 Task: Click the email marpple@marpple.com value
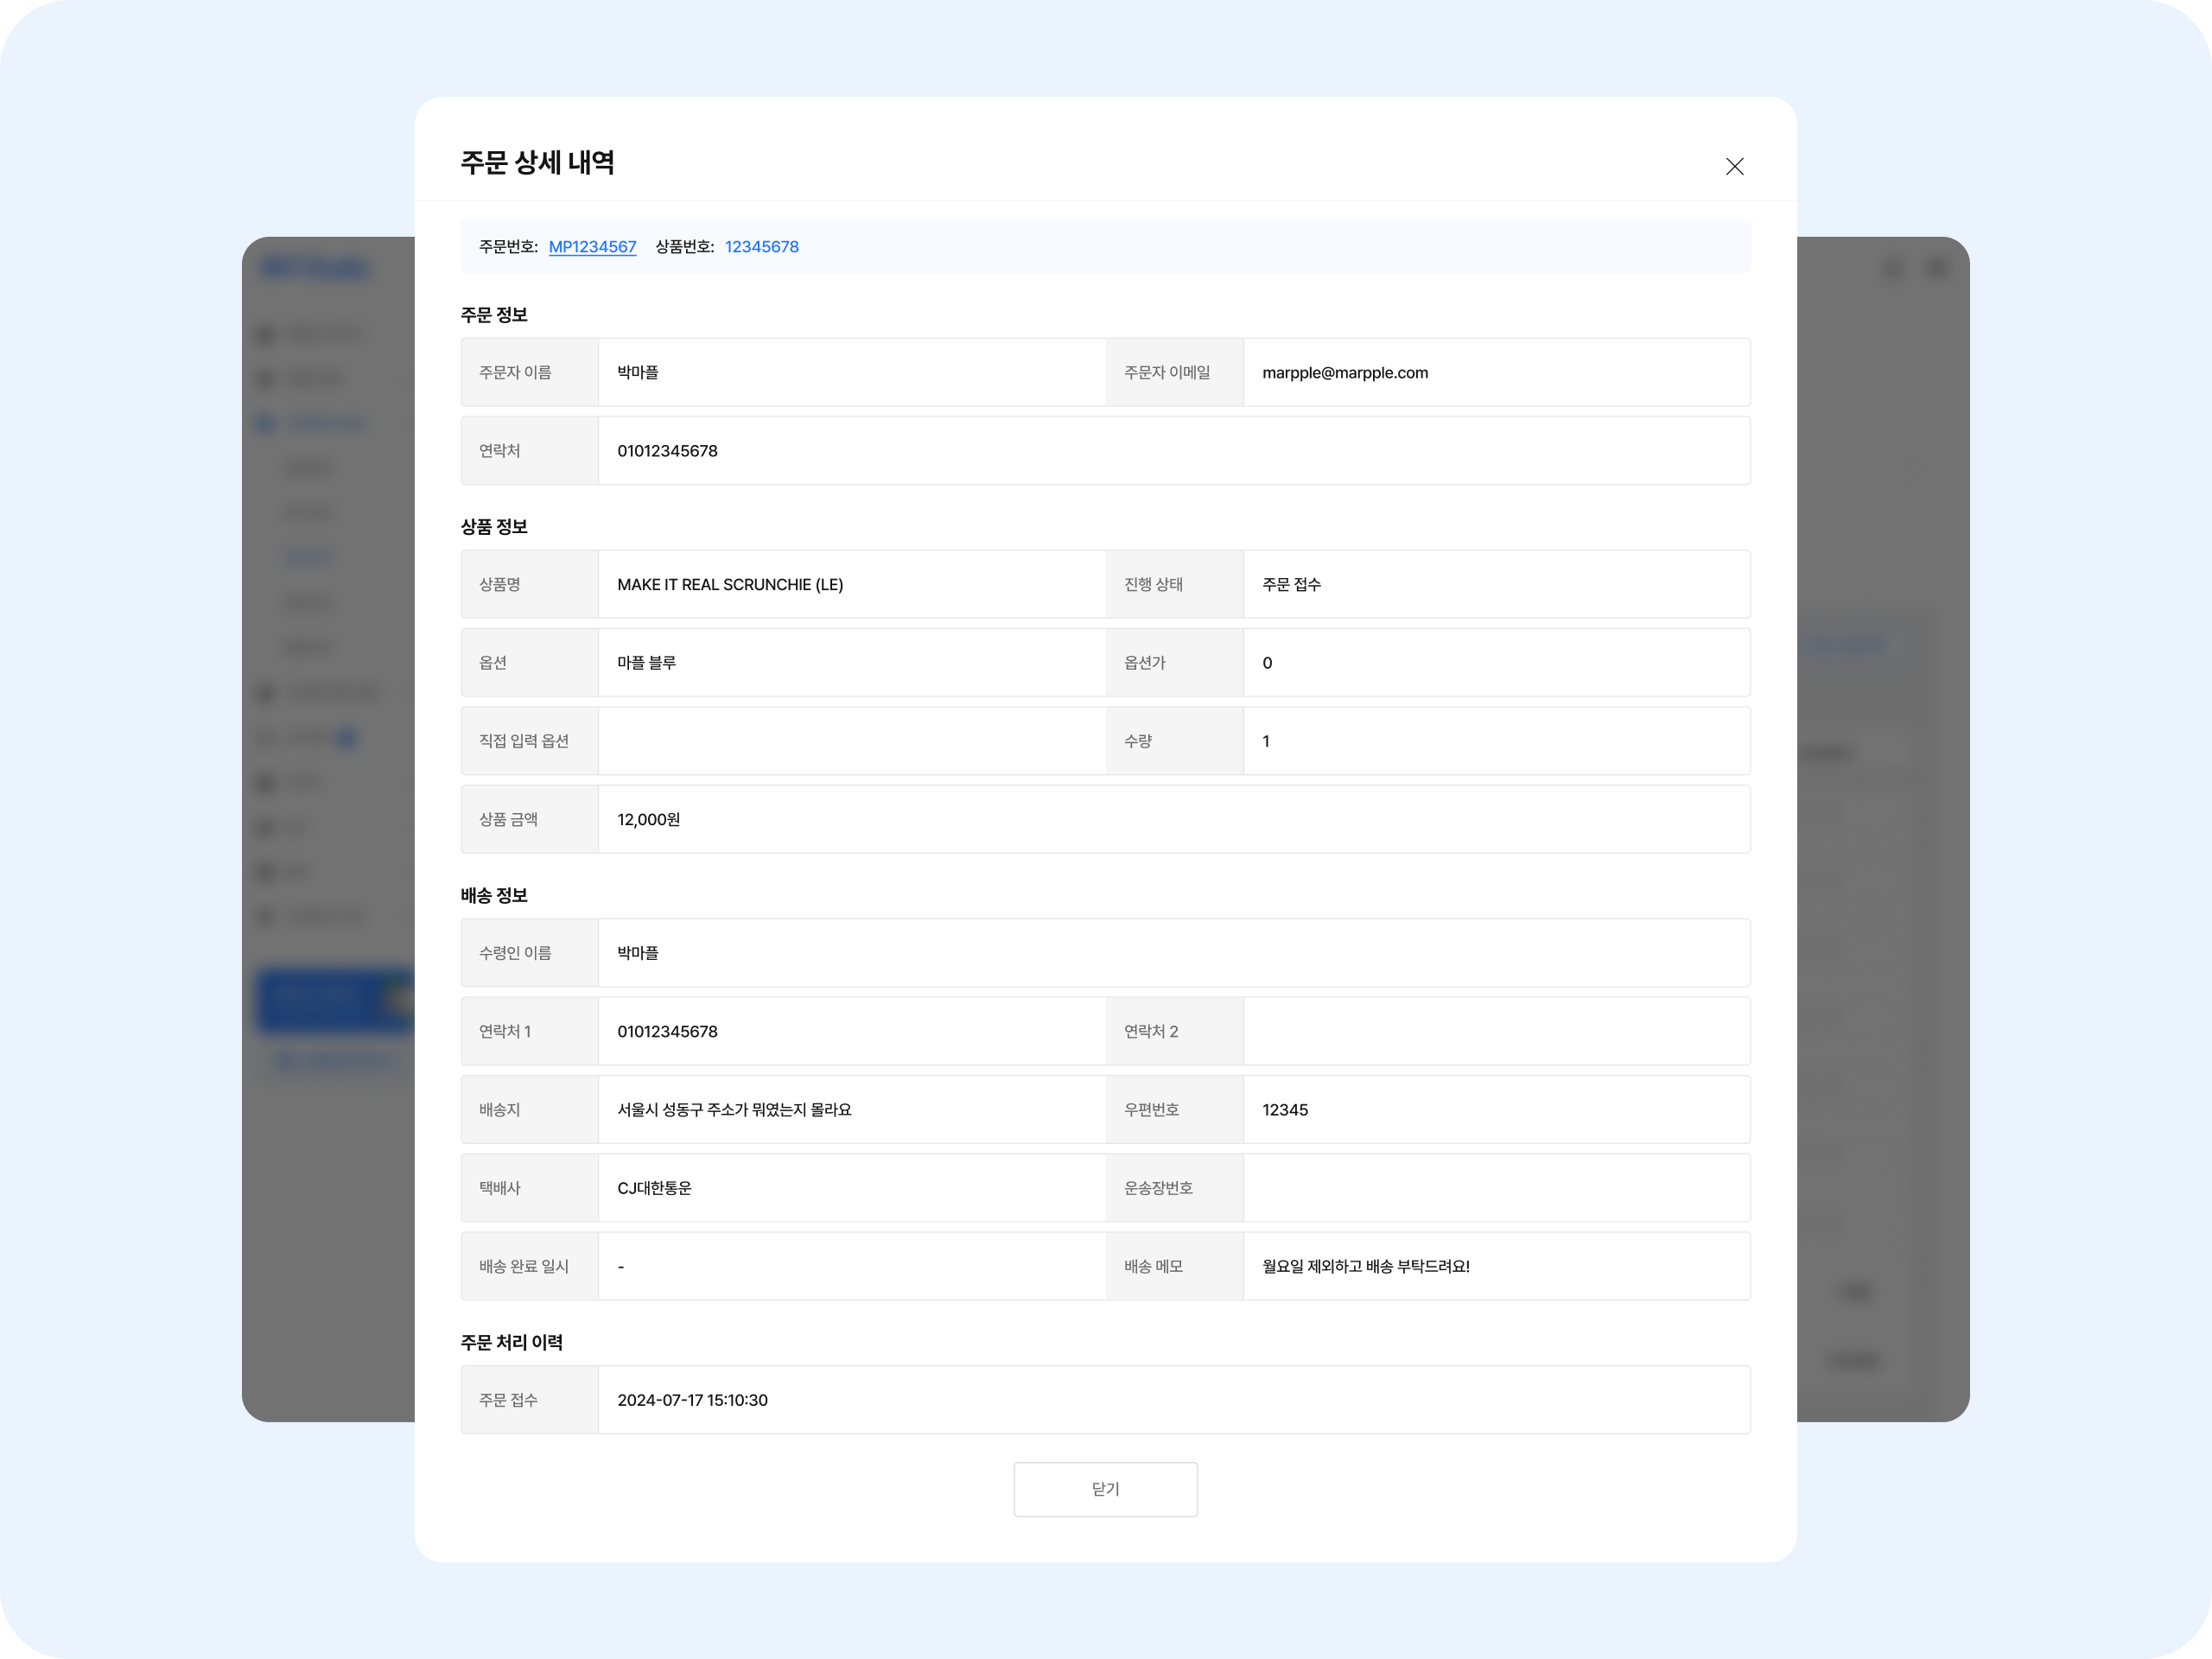(1344, 373)
